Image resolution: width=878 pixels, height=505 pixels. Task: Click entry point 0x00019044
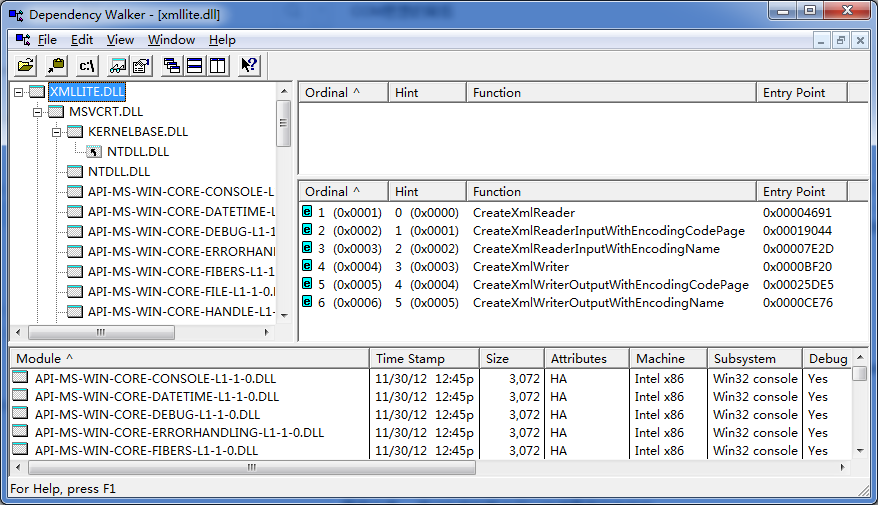coord(797,231)
